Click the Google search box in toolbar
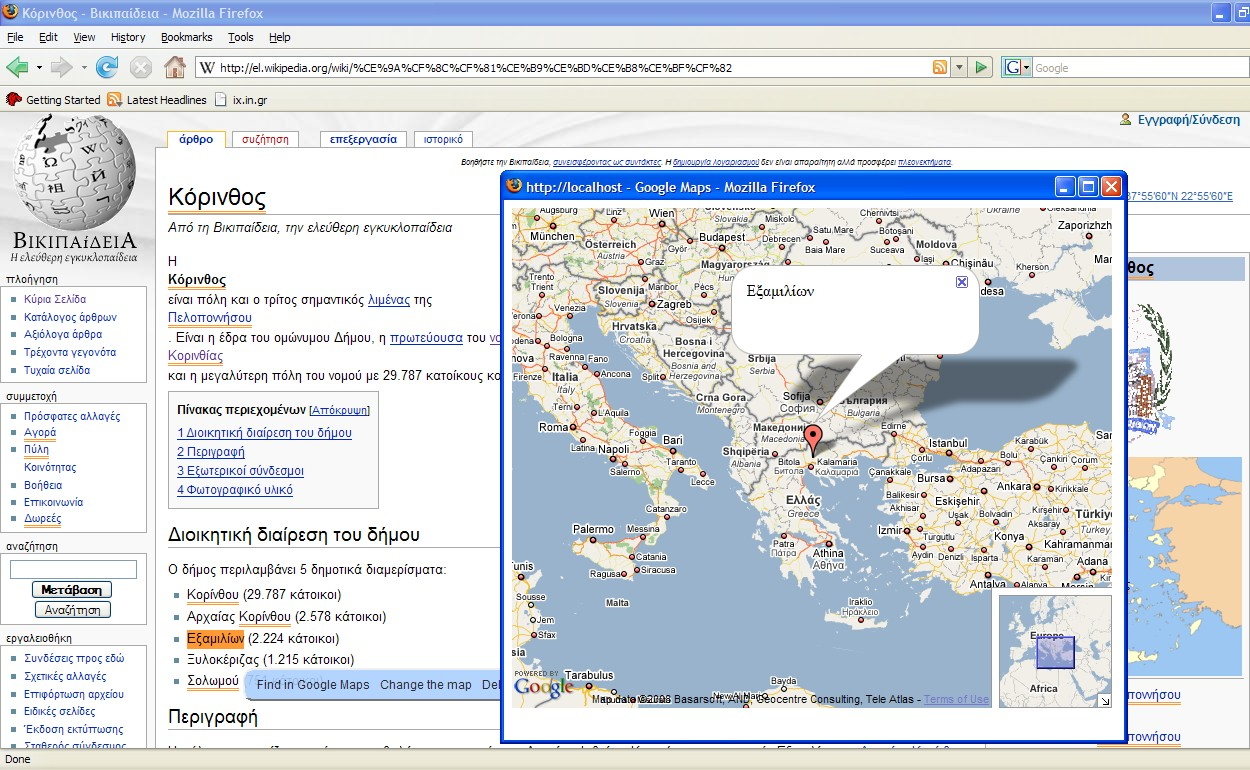The image size is (1250, 770). click(x=1140, y=68)
